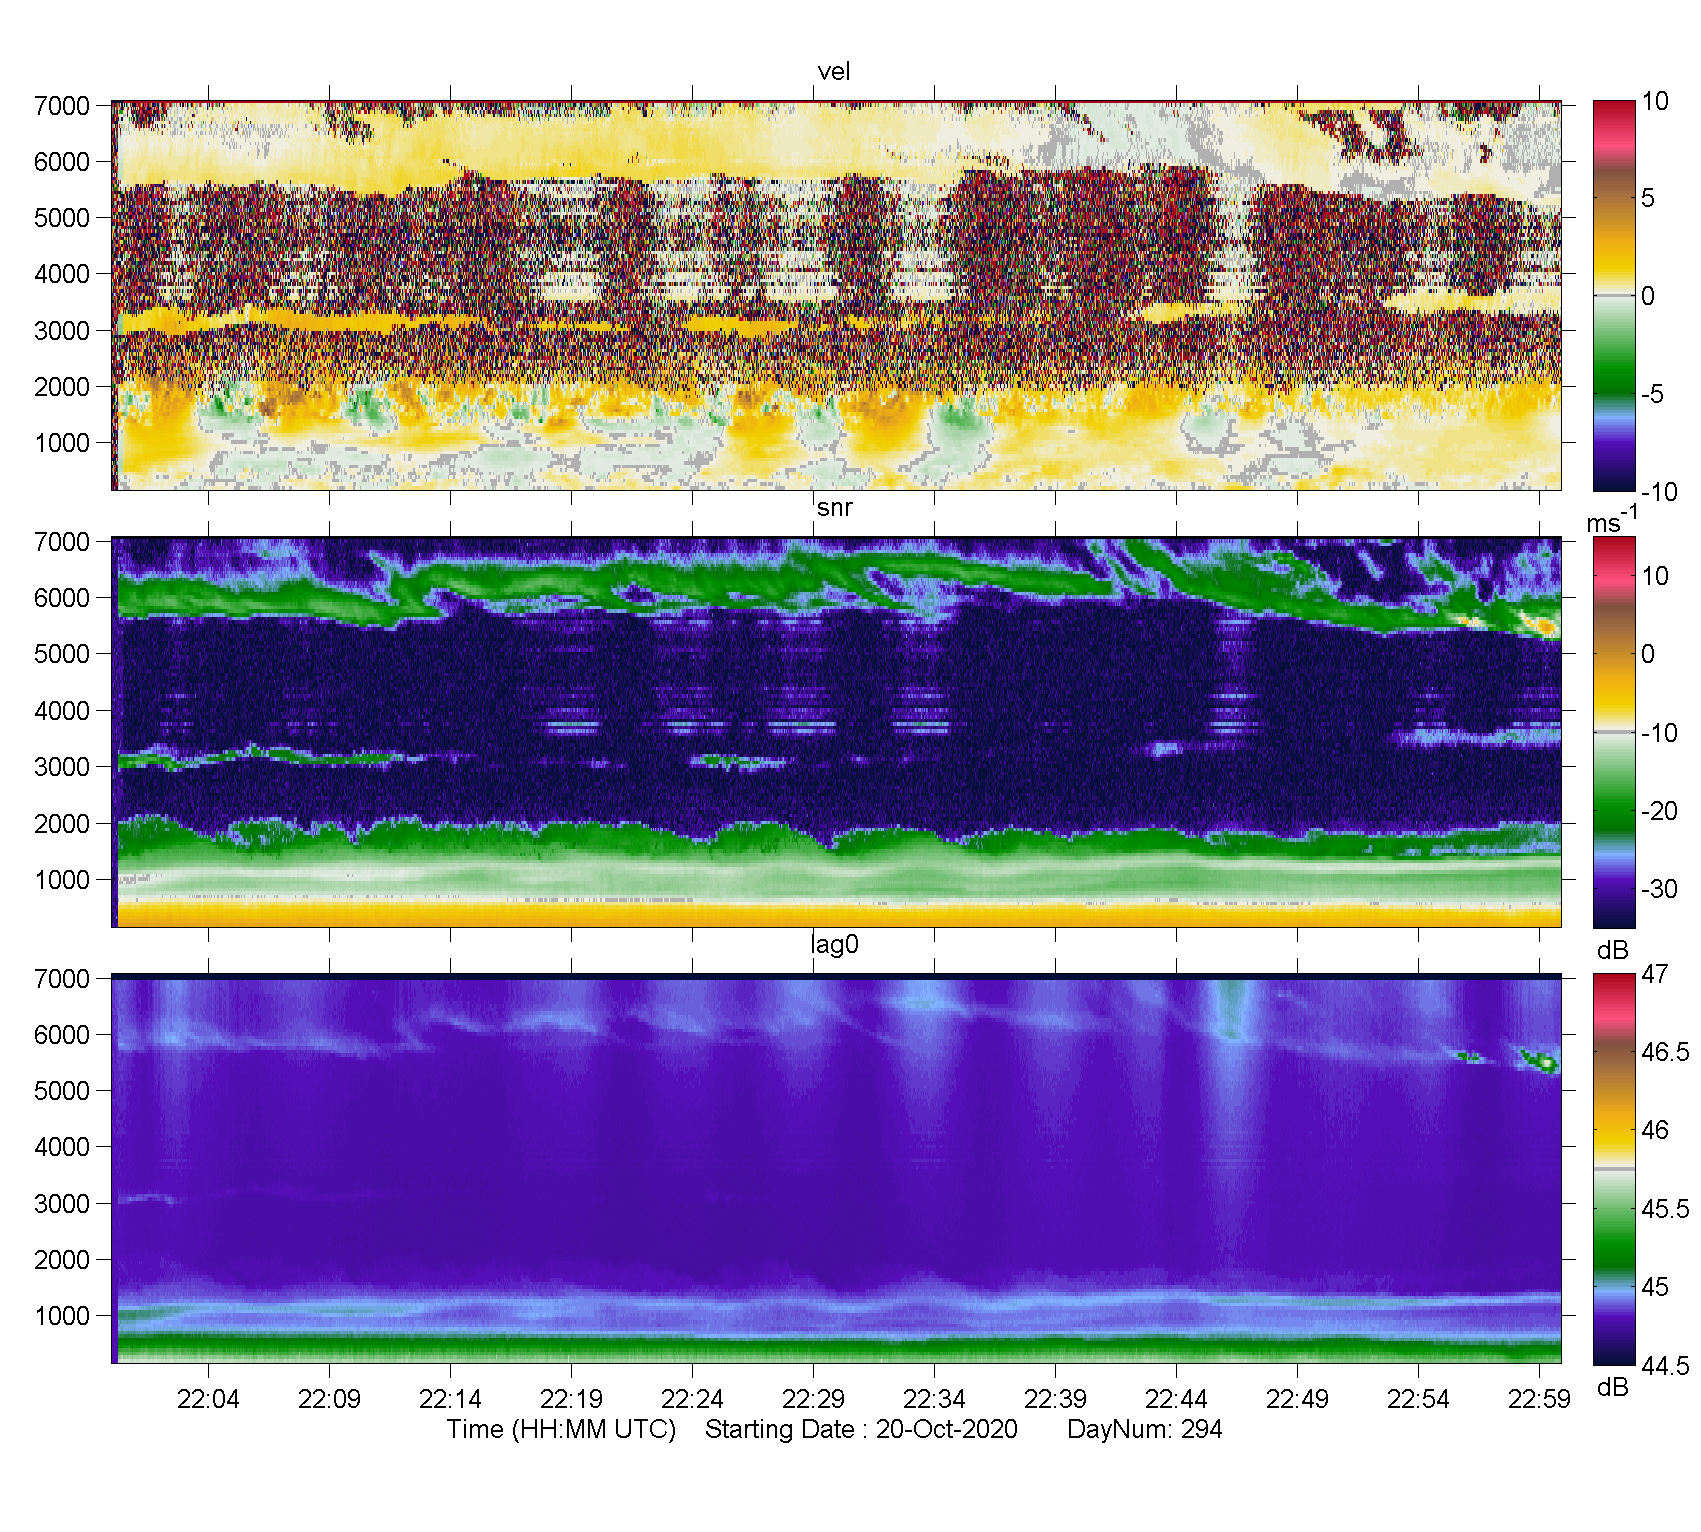Select the 22:24 time tick label
Viewport: 1701px width, 1532px height.
pyautogui.click(x=692, y=1399)
